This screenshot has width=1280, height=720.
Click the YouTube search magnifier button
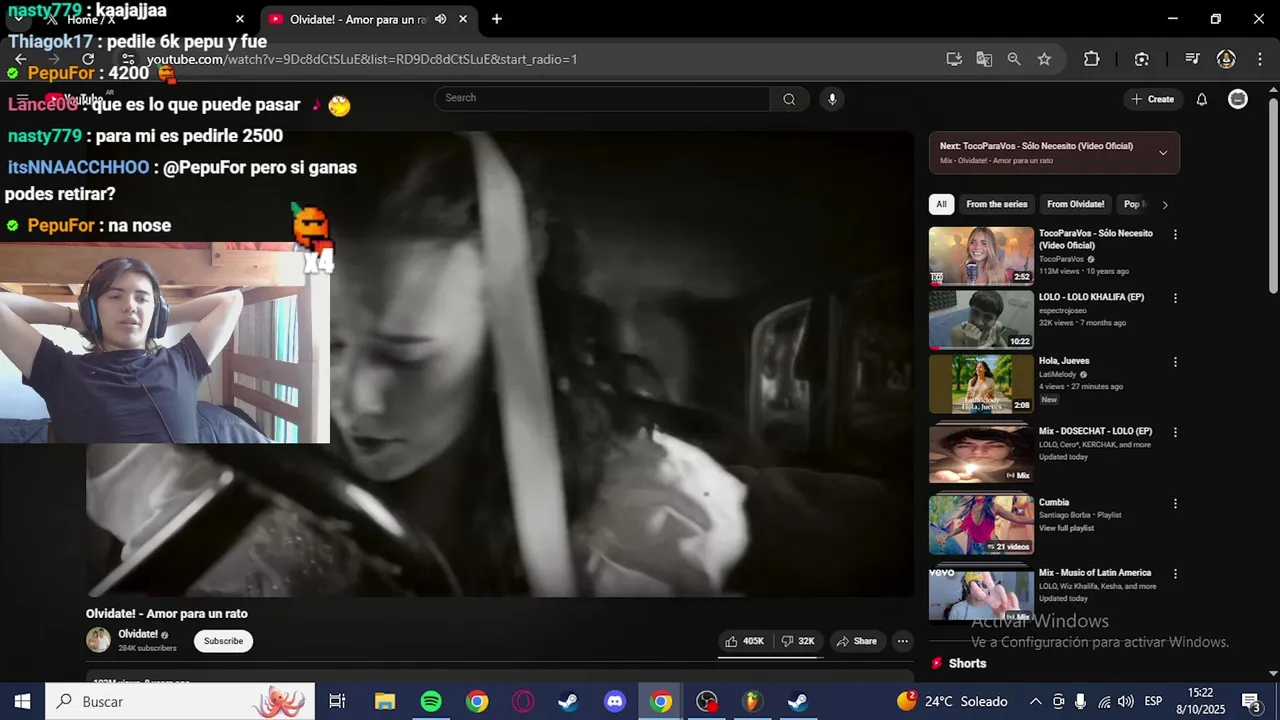(x=789, y=99)
